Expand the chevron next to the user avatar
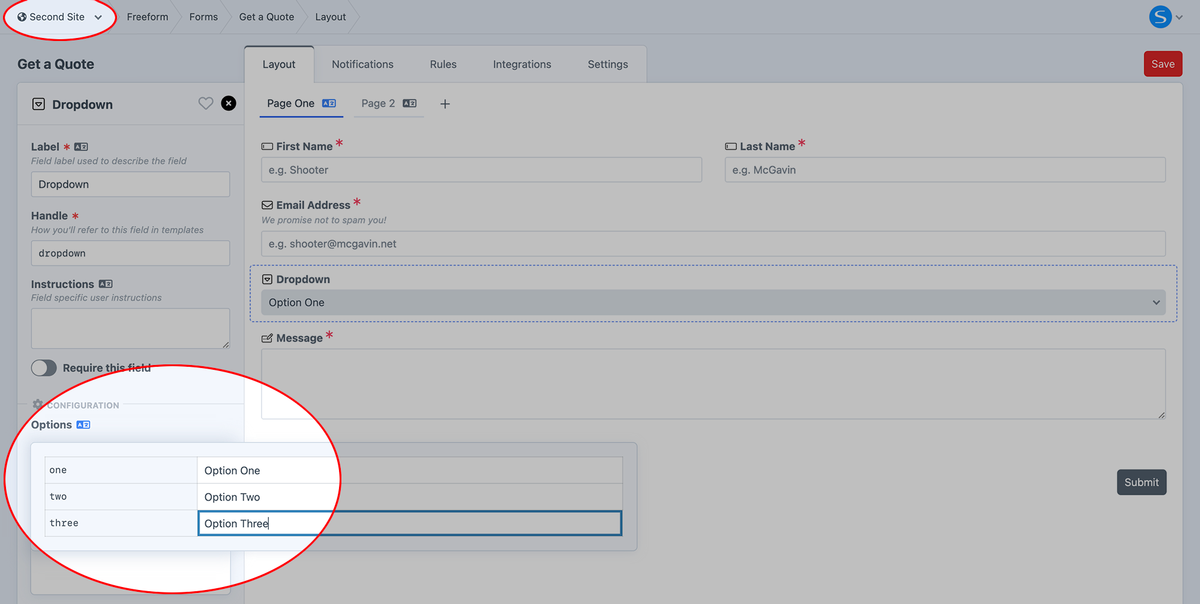1200x604 pixels. click(1180, 17)
